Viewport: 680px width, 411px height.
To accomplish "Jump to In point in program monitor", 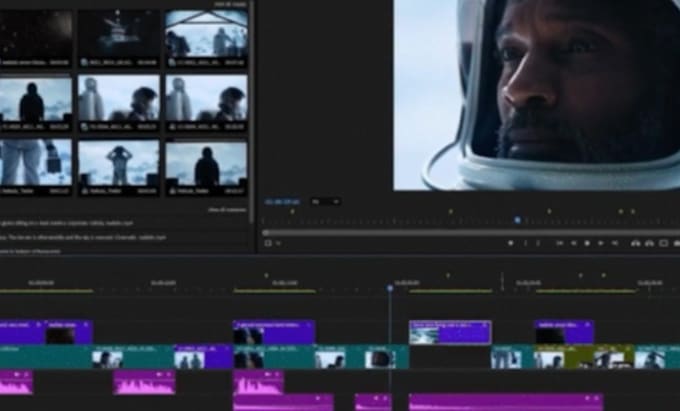I will 559,243.
